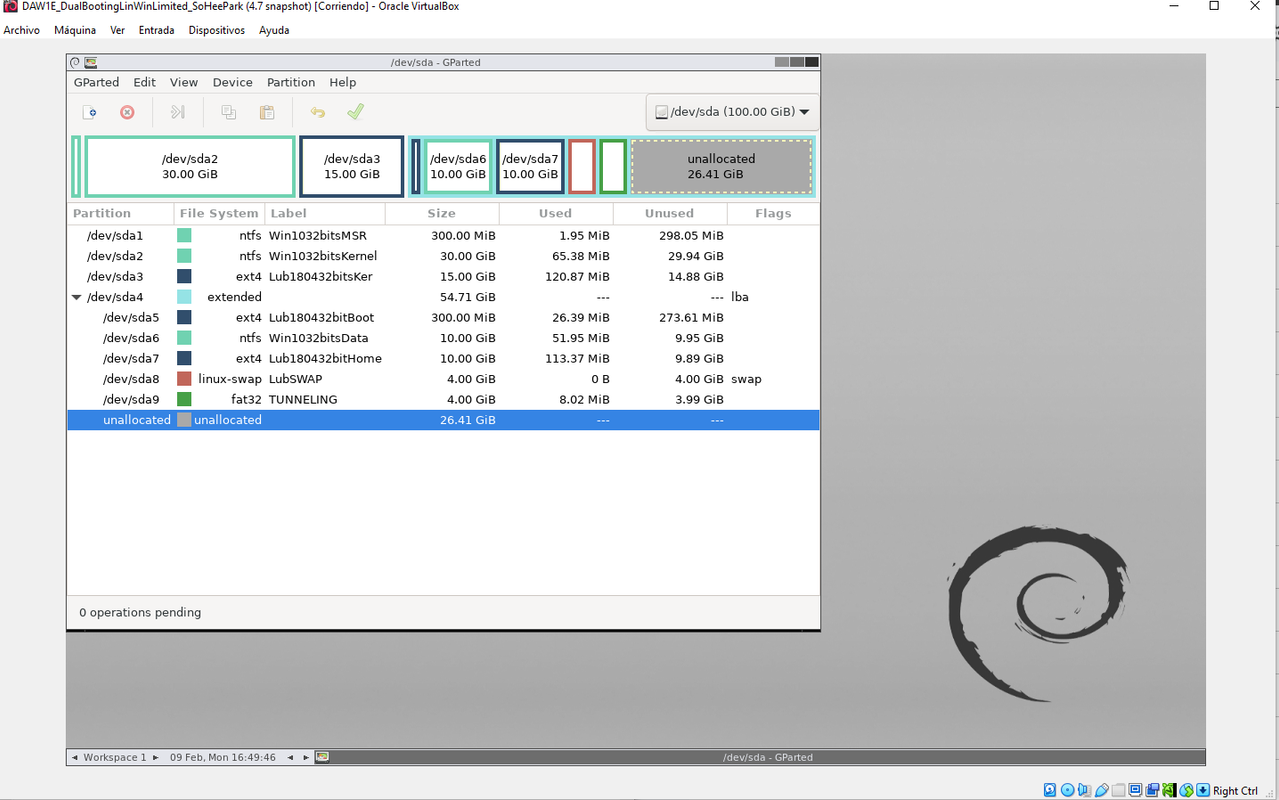This screenshot has height=800, width=1279.
Task: Sort by the Size column header
Action: click(x=442, y=213)
